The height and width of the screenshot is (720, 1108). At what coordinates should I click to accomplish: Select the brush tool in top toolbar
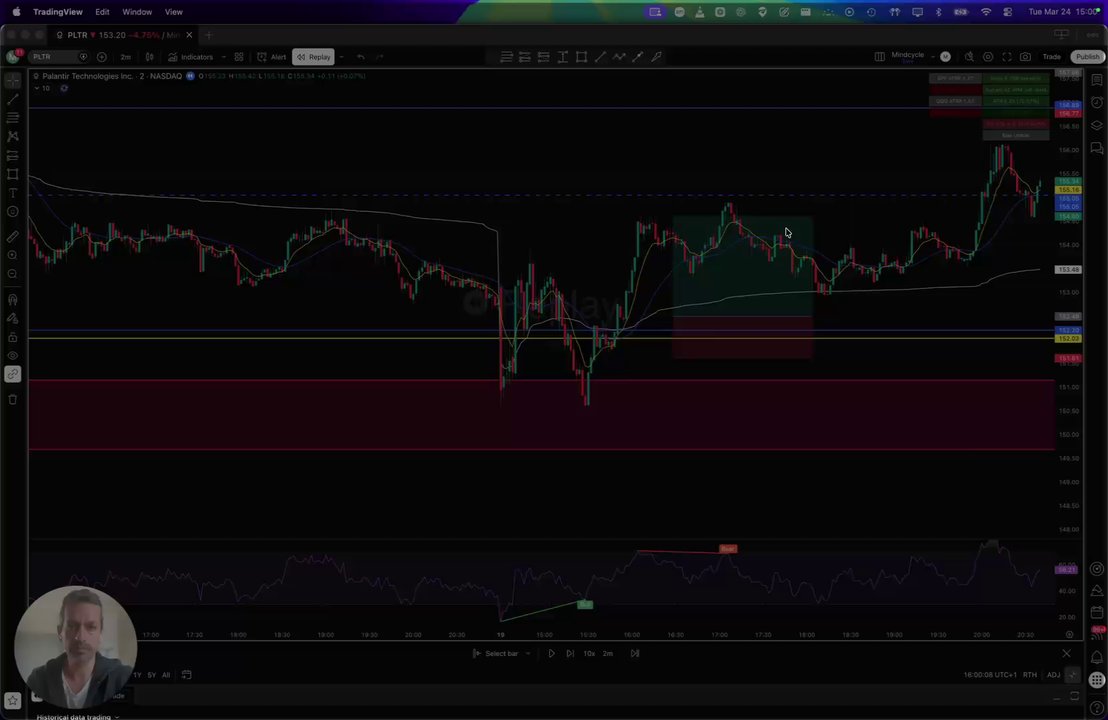(656, 57)
